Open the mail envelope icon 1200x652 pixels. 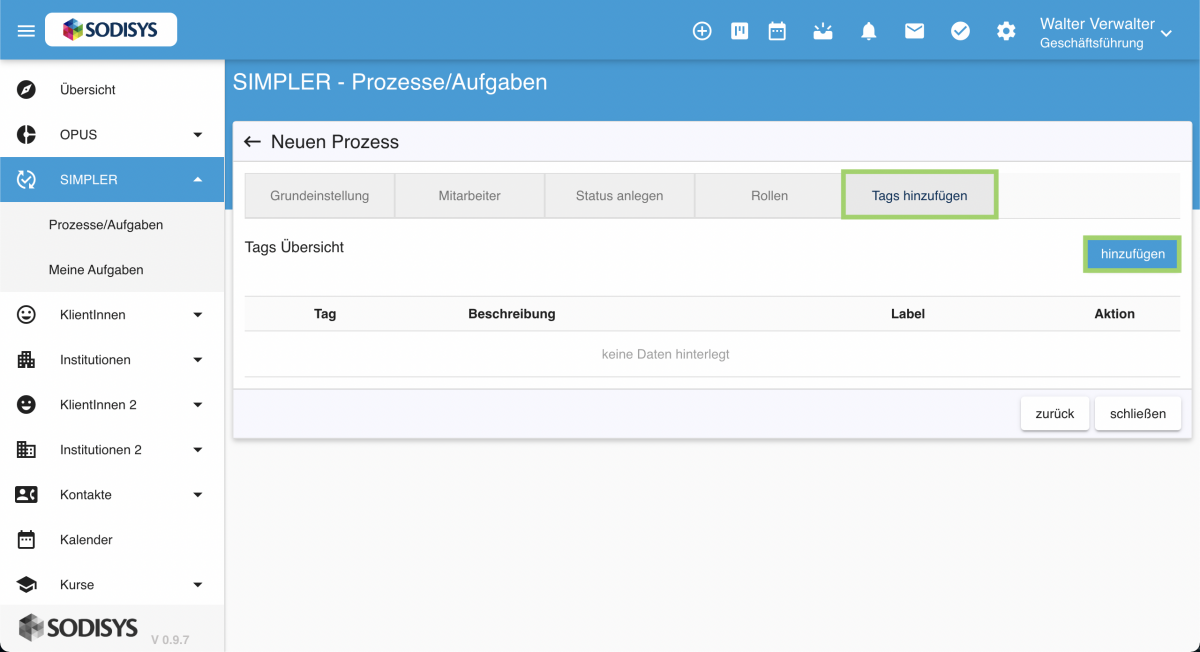click(x=914, y=31)
